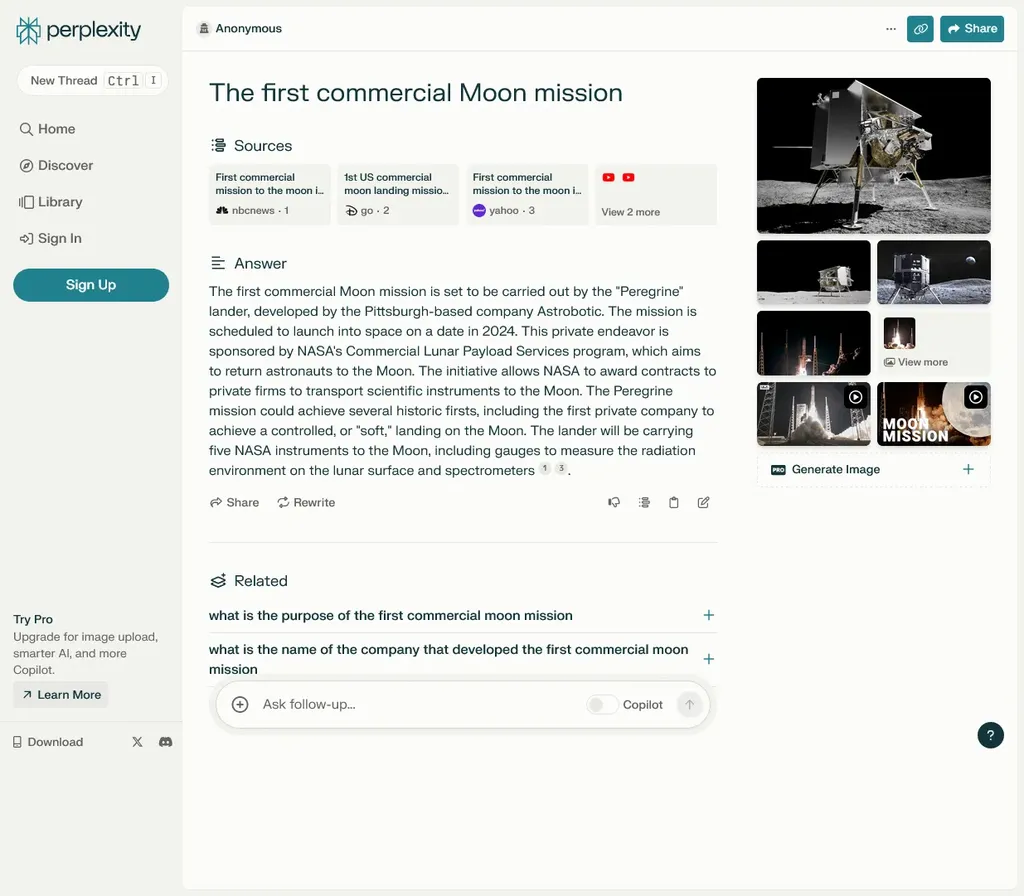Open the X social icon
The height and width of the screenshot is (896, 1024).
137,742
